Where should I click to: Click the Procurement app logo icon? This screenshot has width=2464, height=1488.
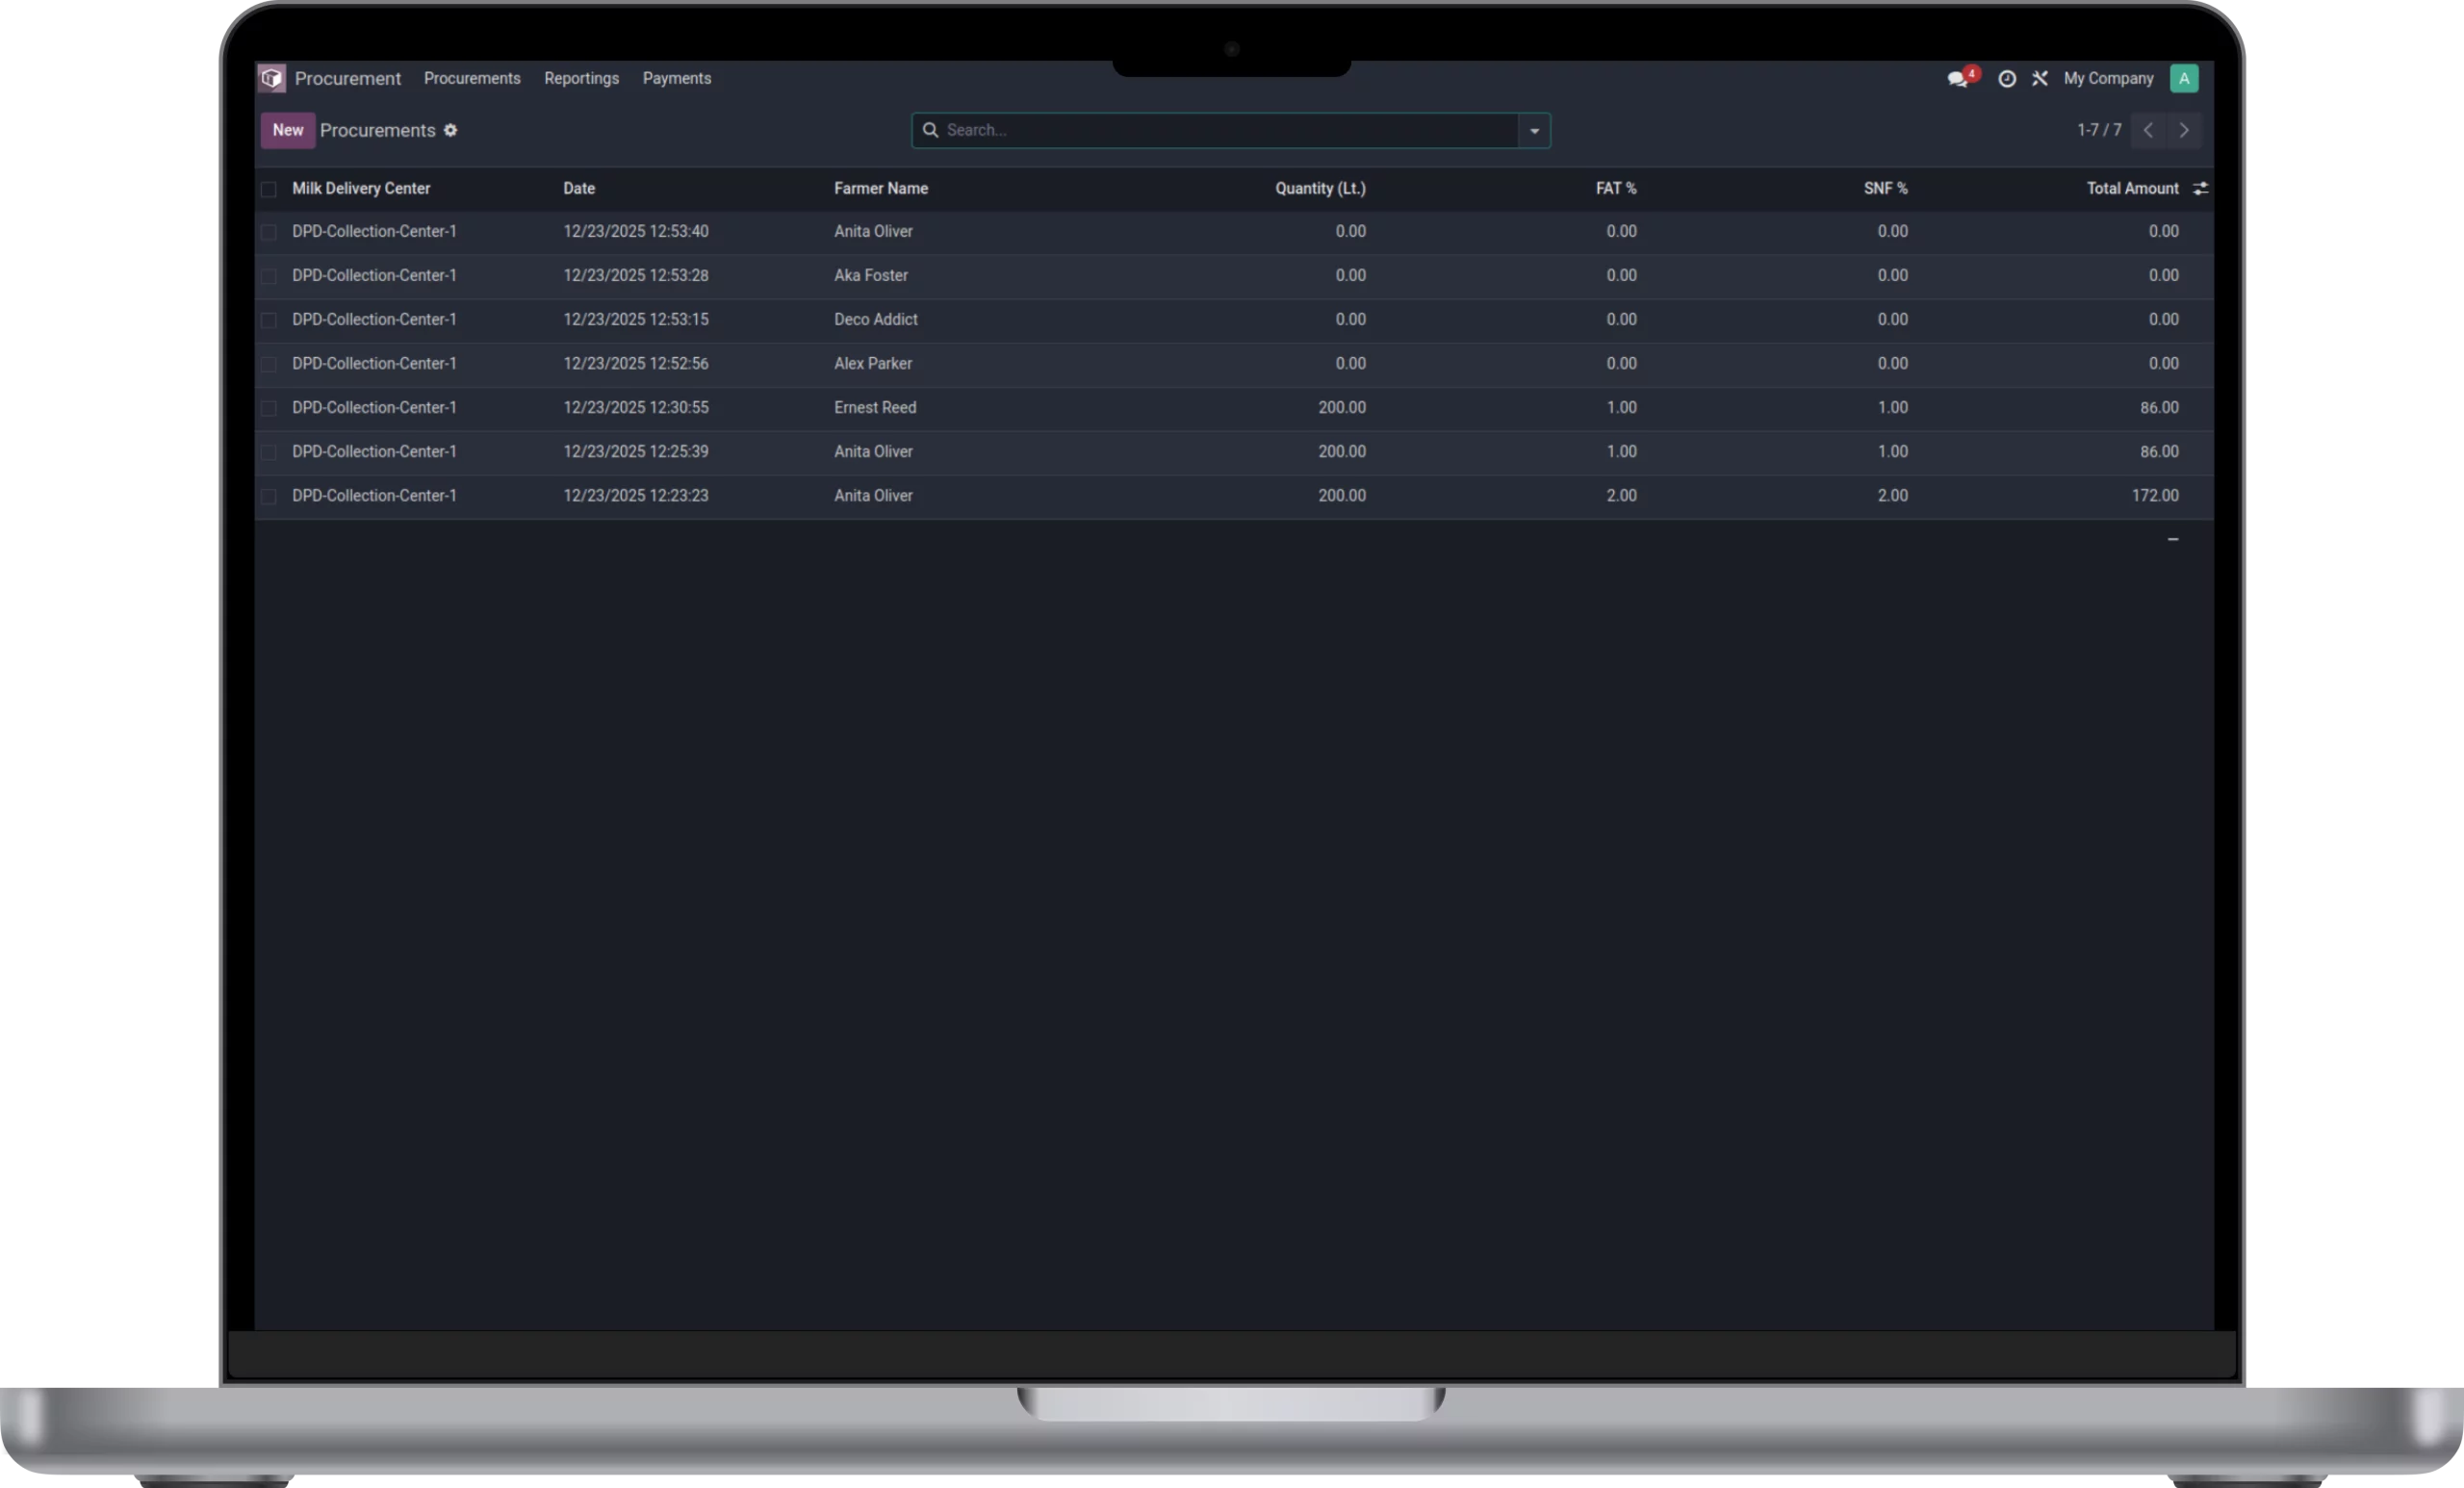pos(272,78)
